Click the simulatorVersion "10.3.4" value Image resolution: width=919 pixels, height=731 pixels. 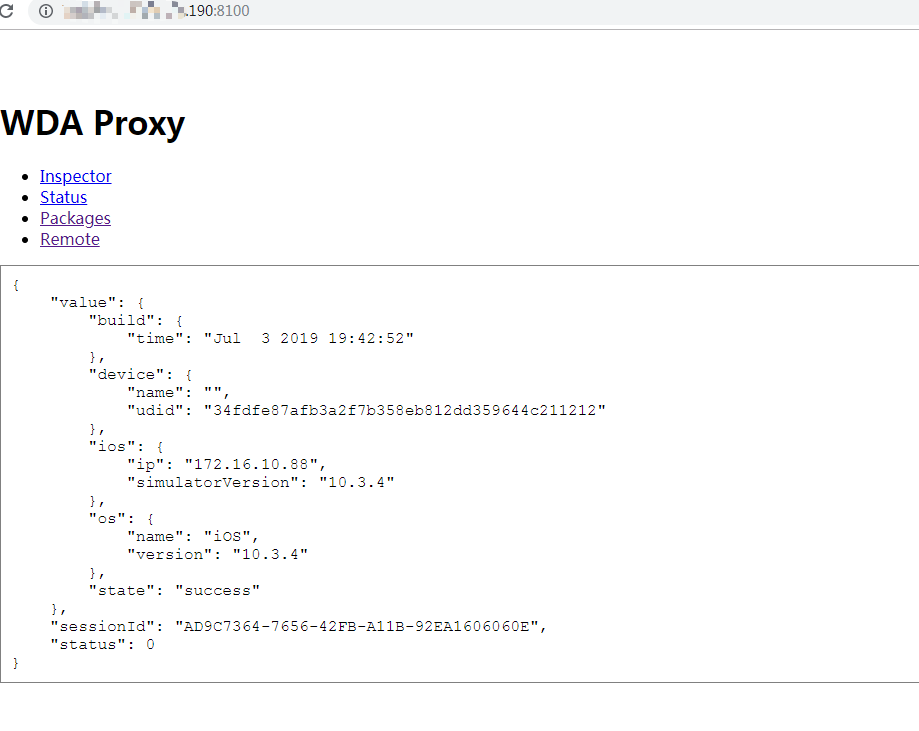coord(357,482)
